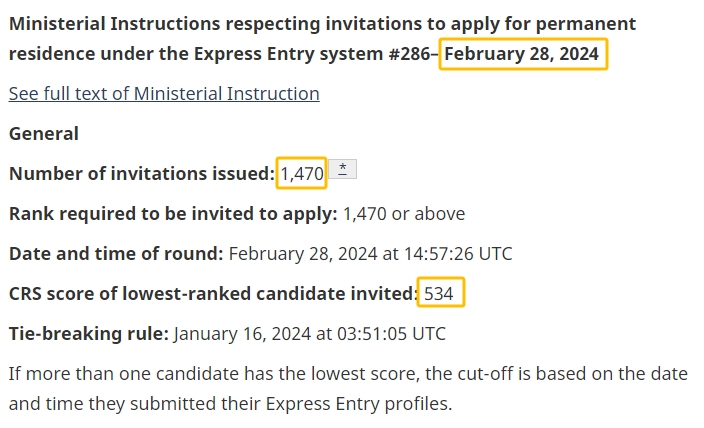Image resolution: width=704 pixels, height=428 pixels.
Task: Select the highlighted 1,470 invitations number
Action: (302, 174)
